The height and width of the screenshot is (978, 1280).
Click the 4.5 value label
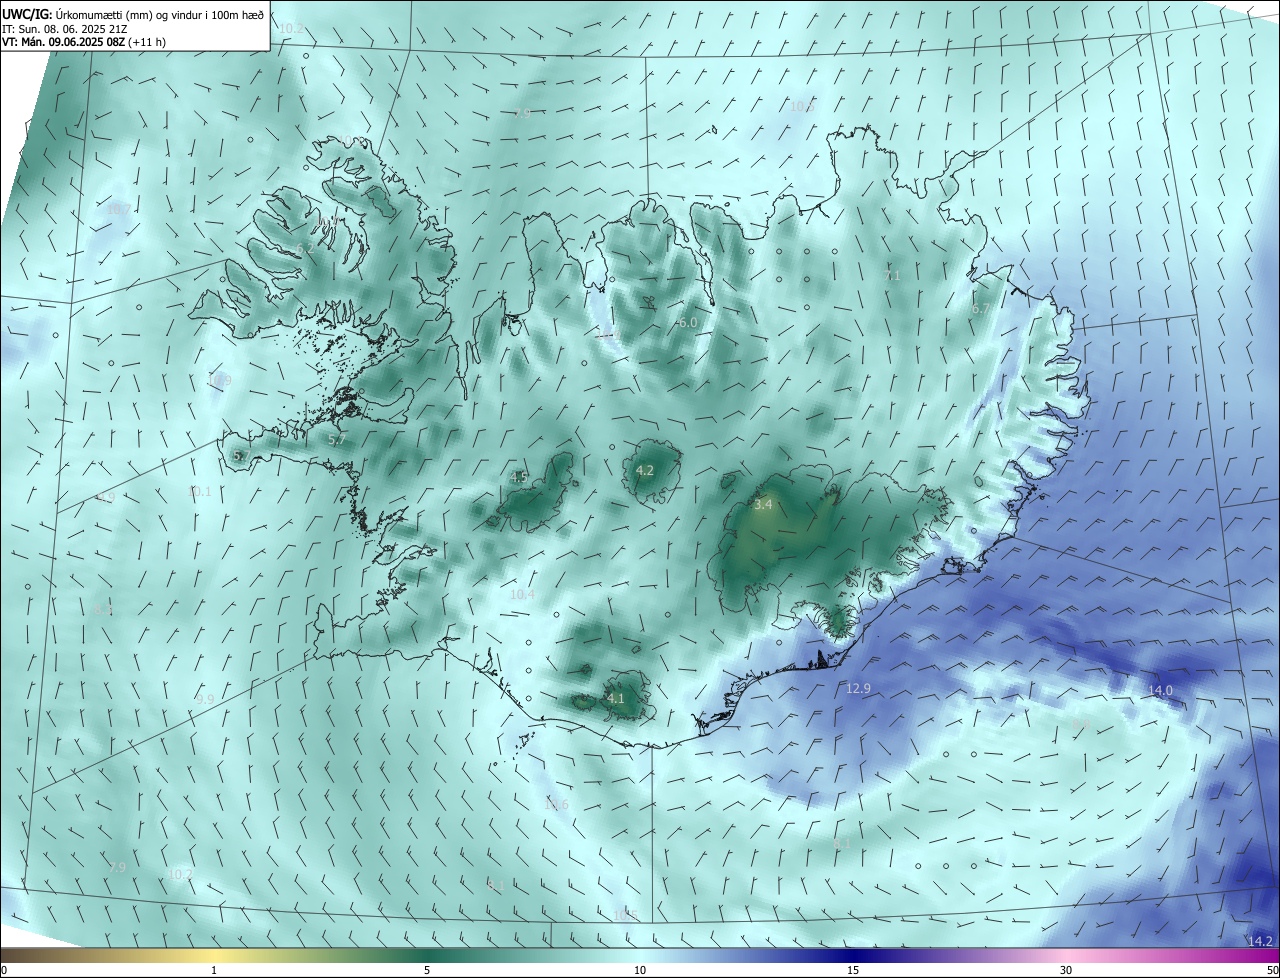(x=518, y=477)
